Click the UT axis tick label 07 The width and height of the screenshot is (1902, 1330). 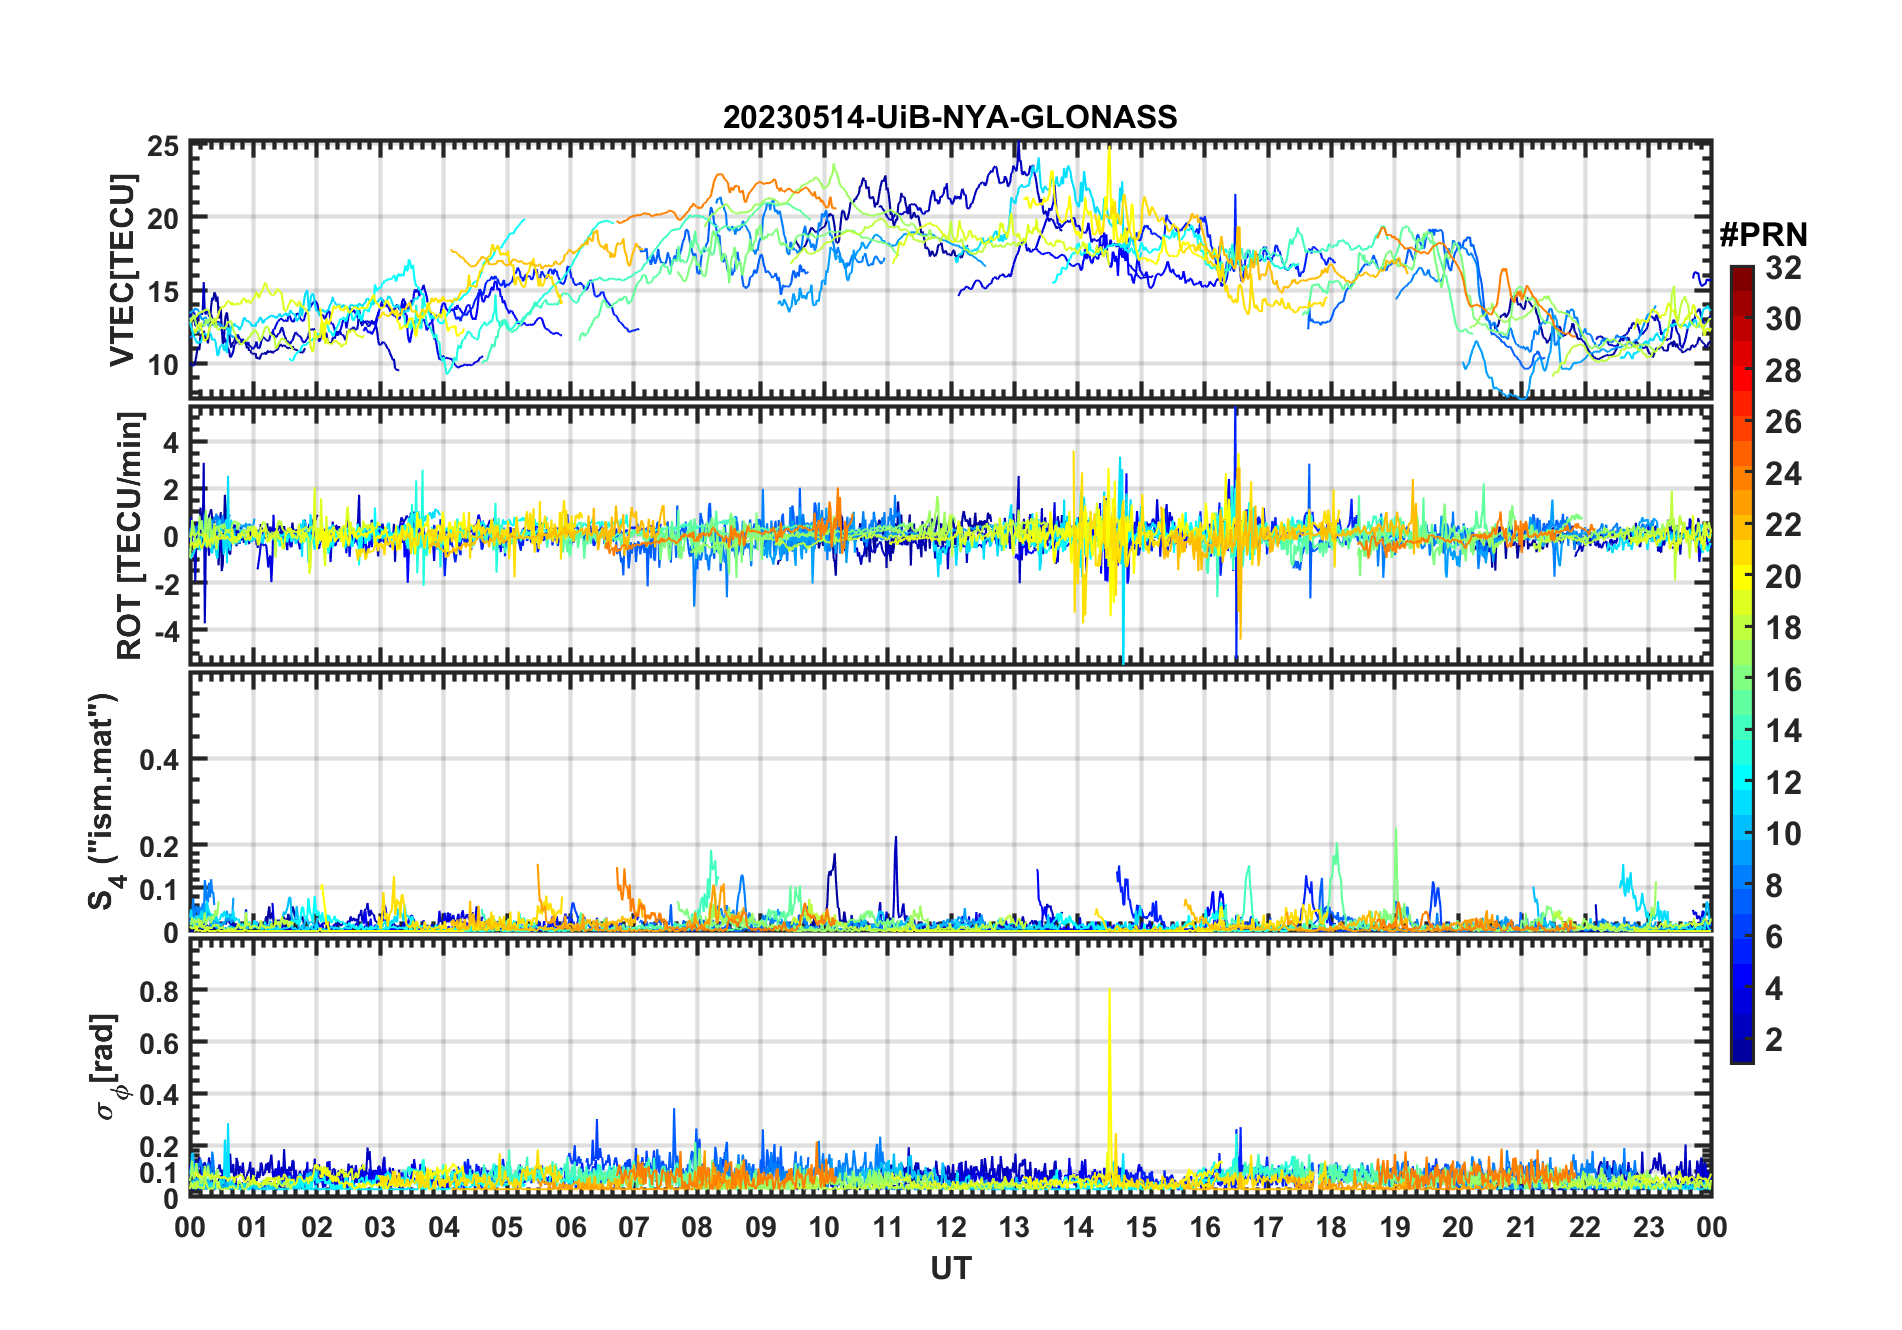(x=634, y=1227)
